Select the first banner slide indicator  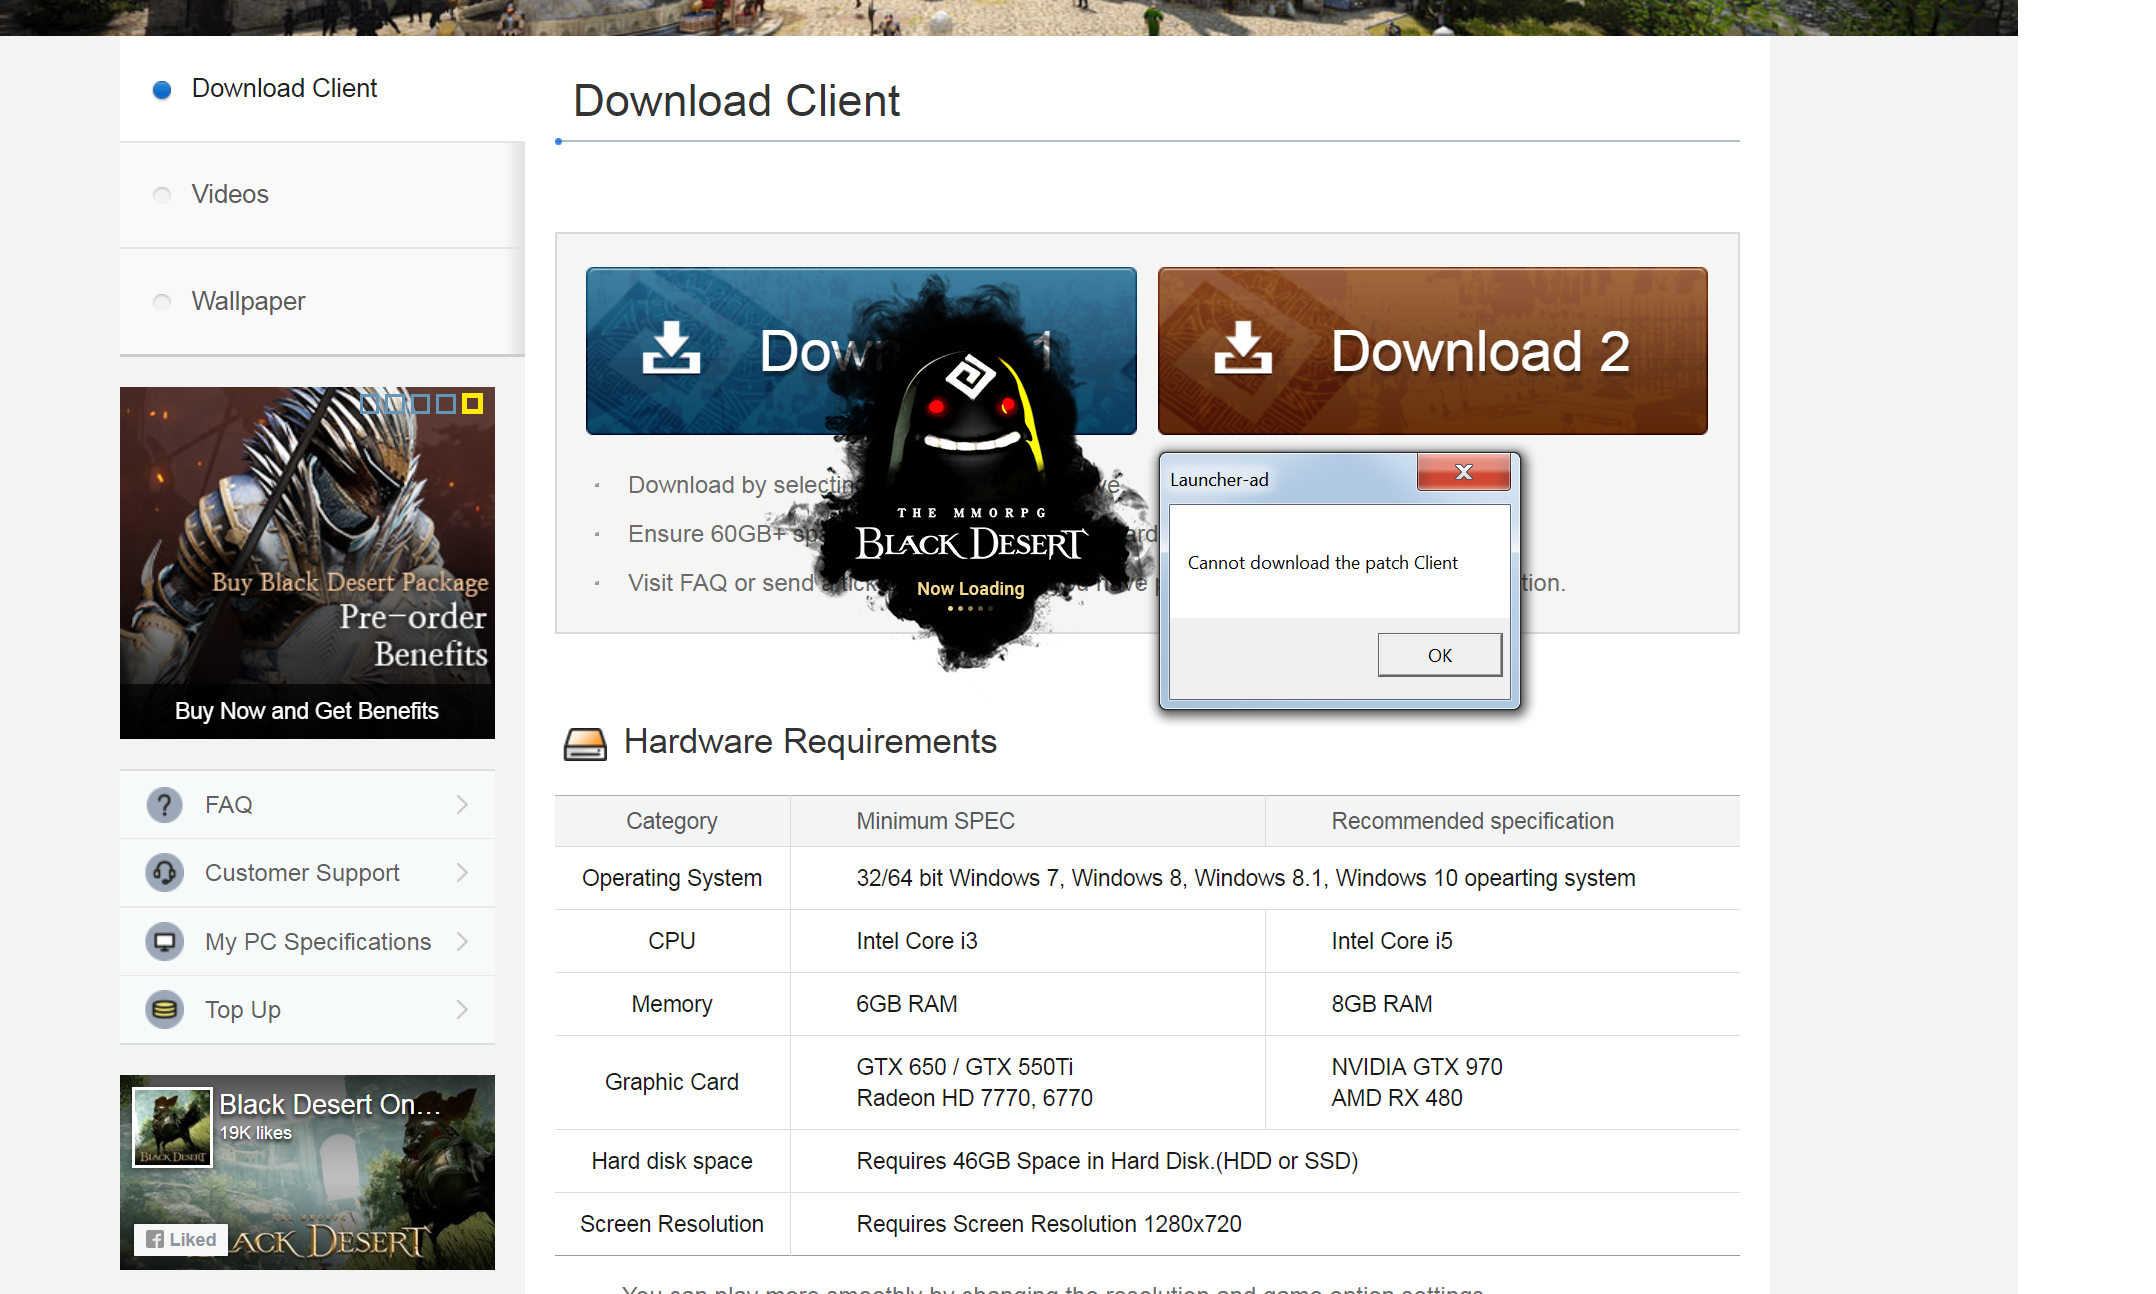370,404
